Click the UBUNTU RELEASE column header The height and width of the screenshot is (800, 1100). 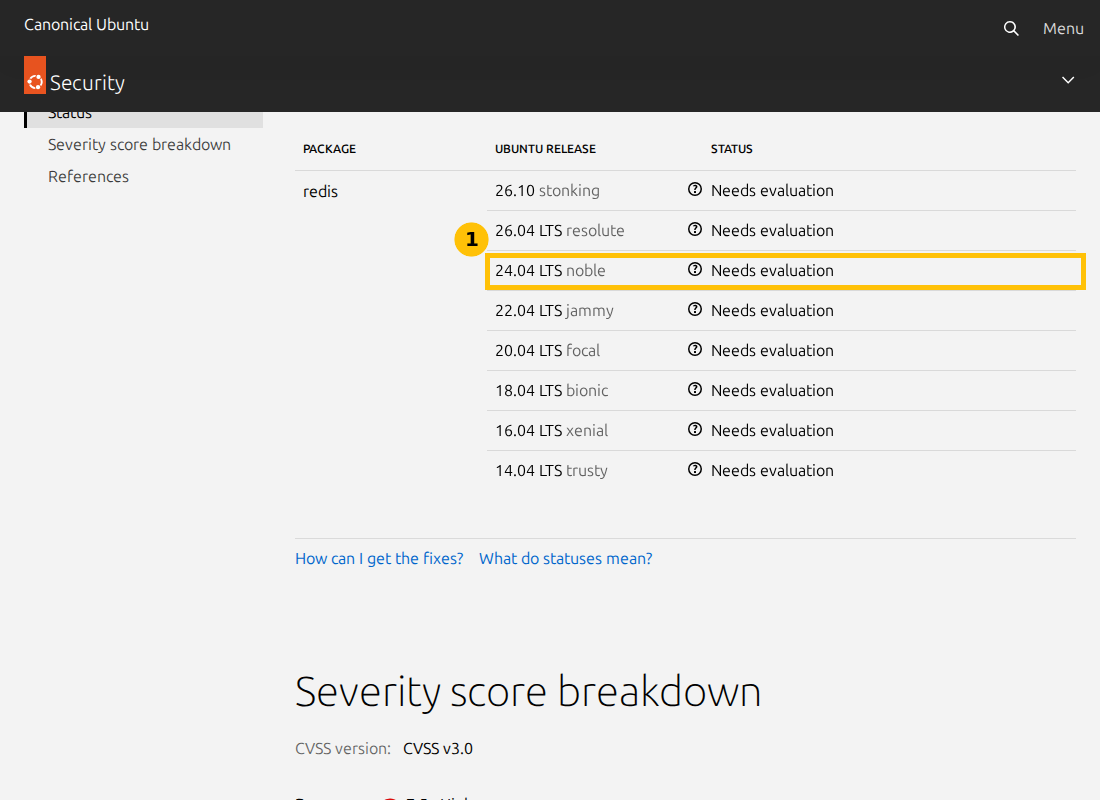pyautogui.click(x=545, y=149)
